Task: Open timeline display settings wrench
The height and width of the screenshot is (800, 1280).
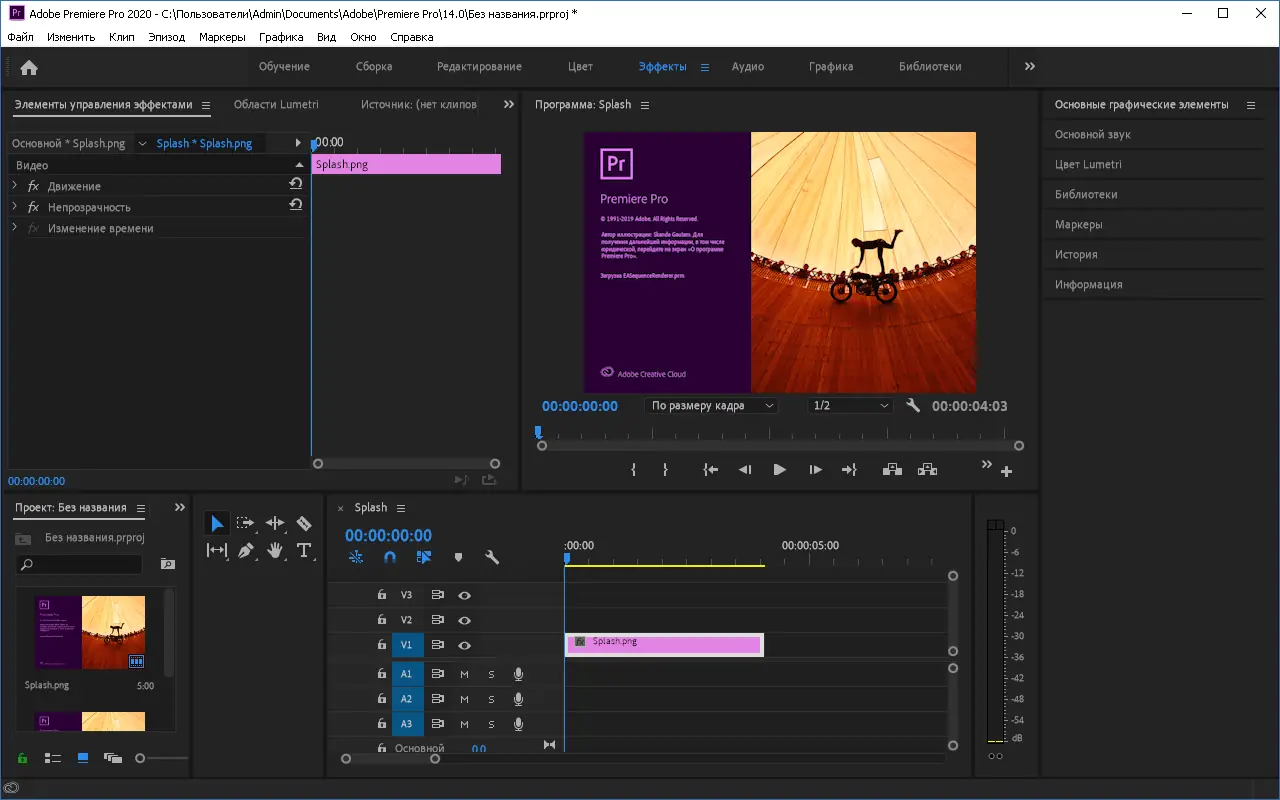Action: coord(491,557)
